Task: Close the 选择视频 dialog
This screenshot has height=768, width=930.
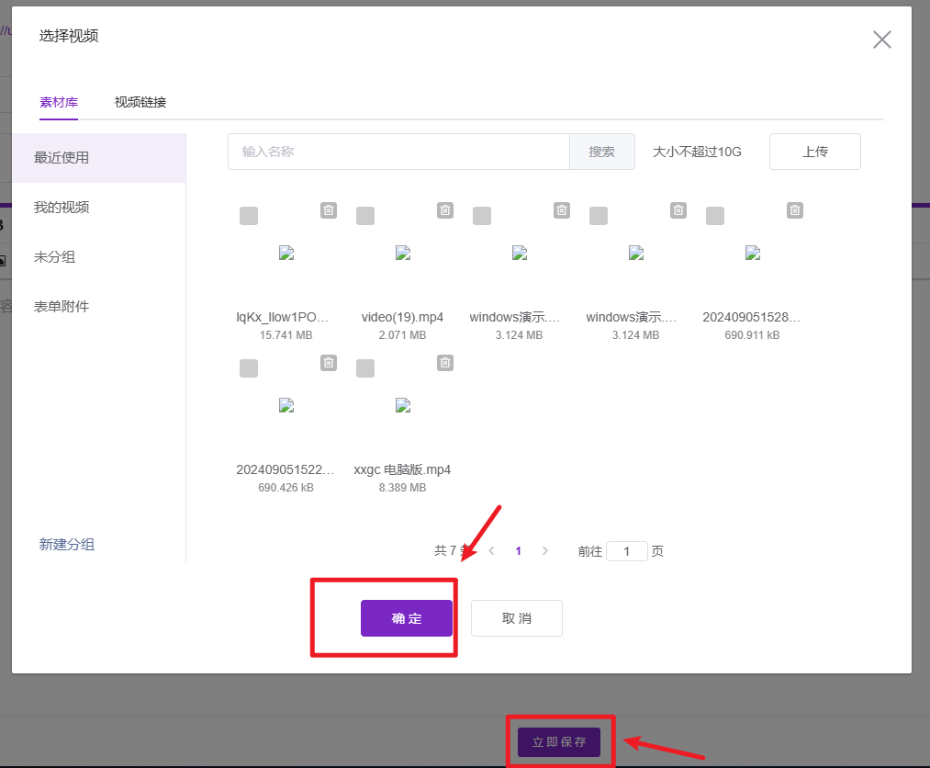Action: click(882, 40)
